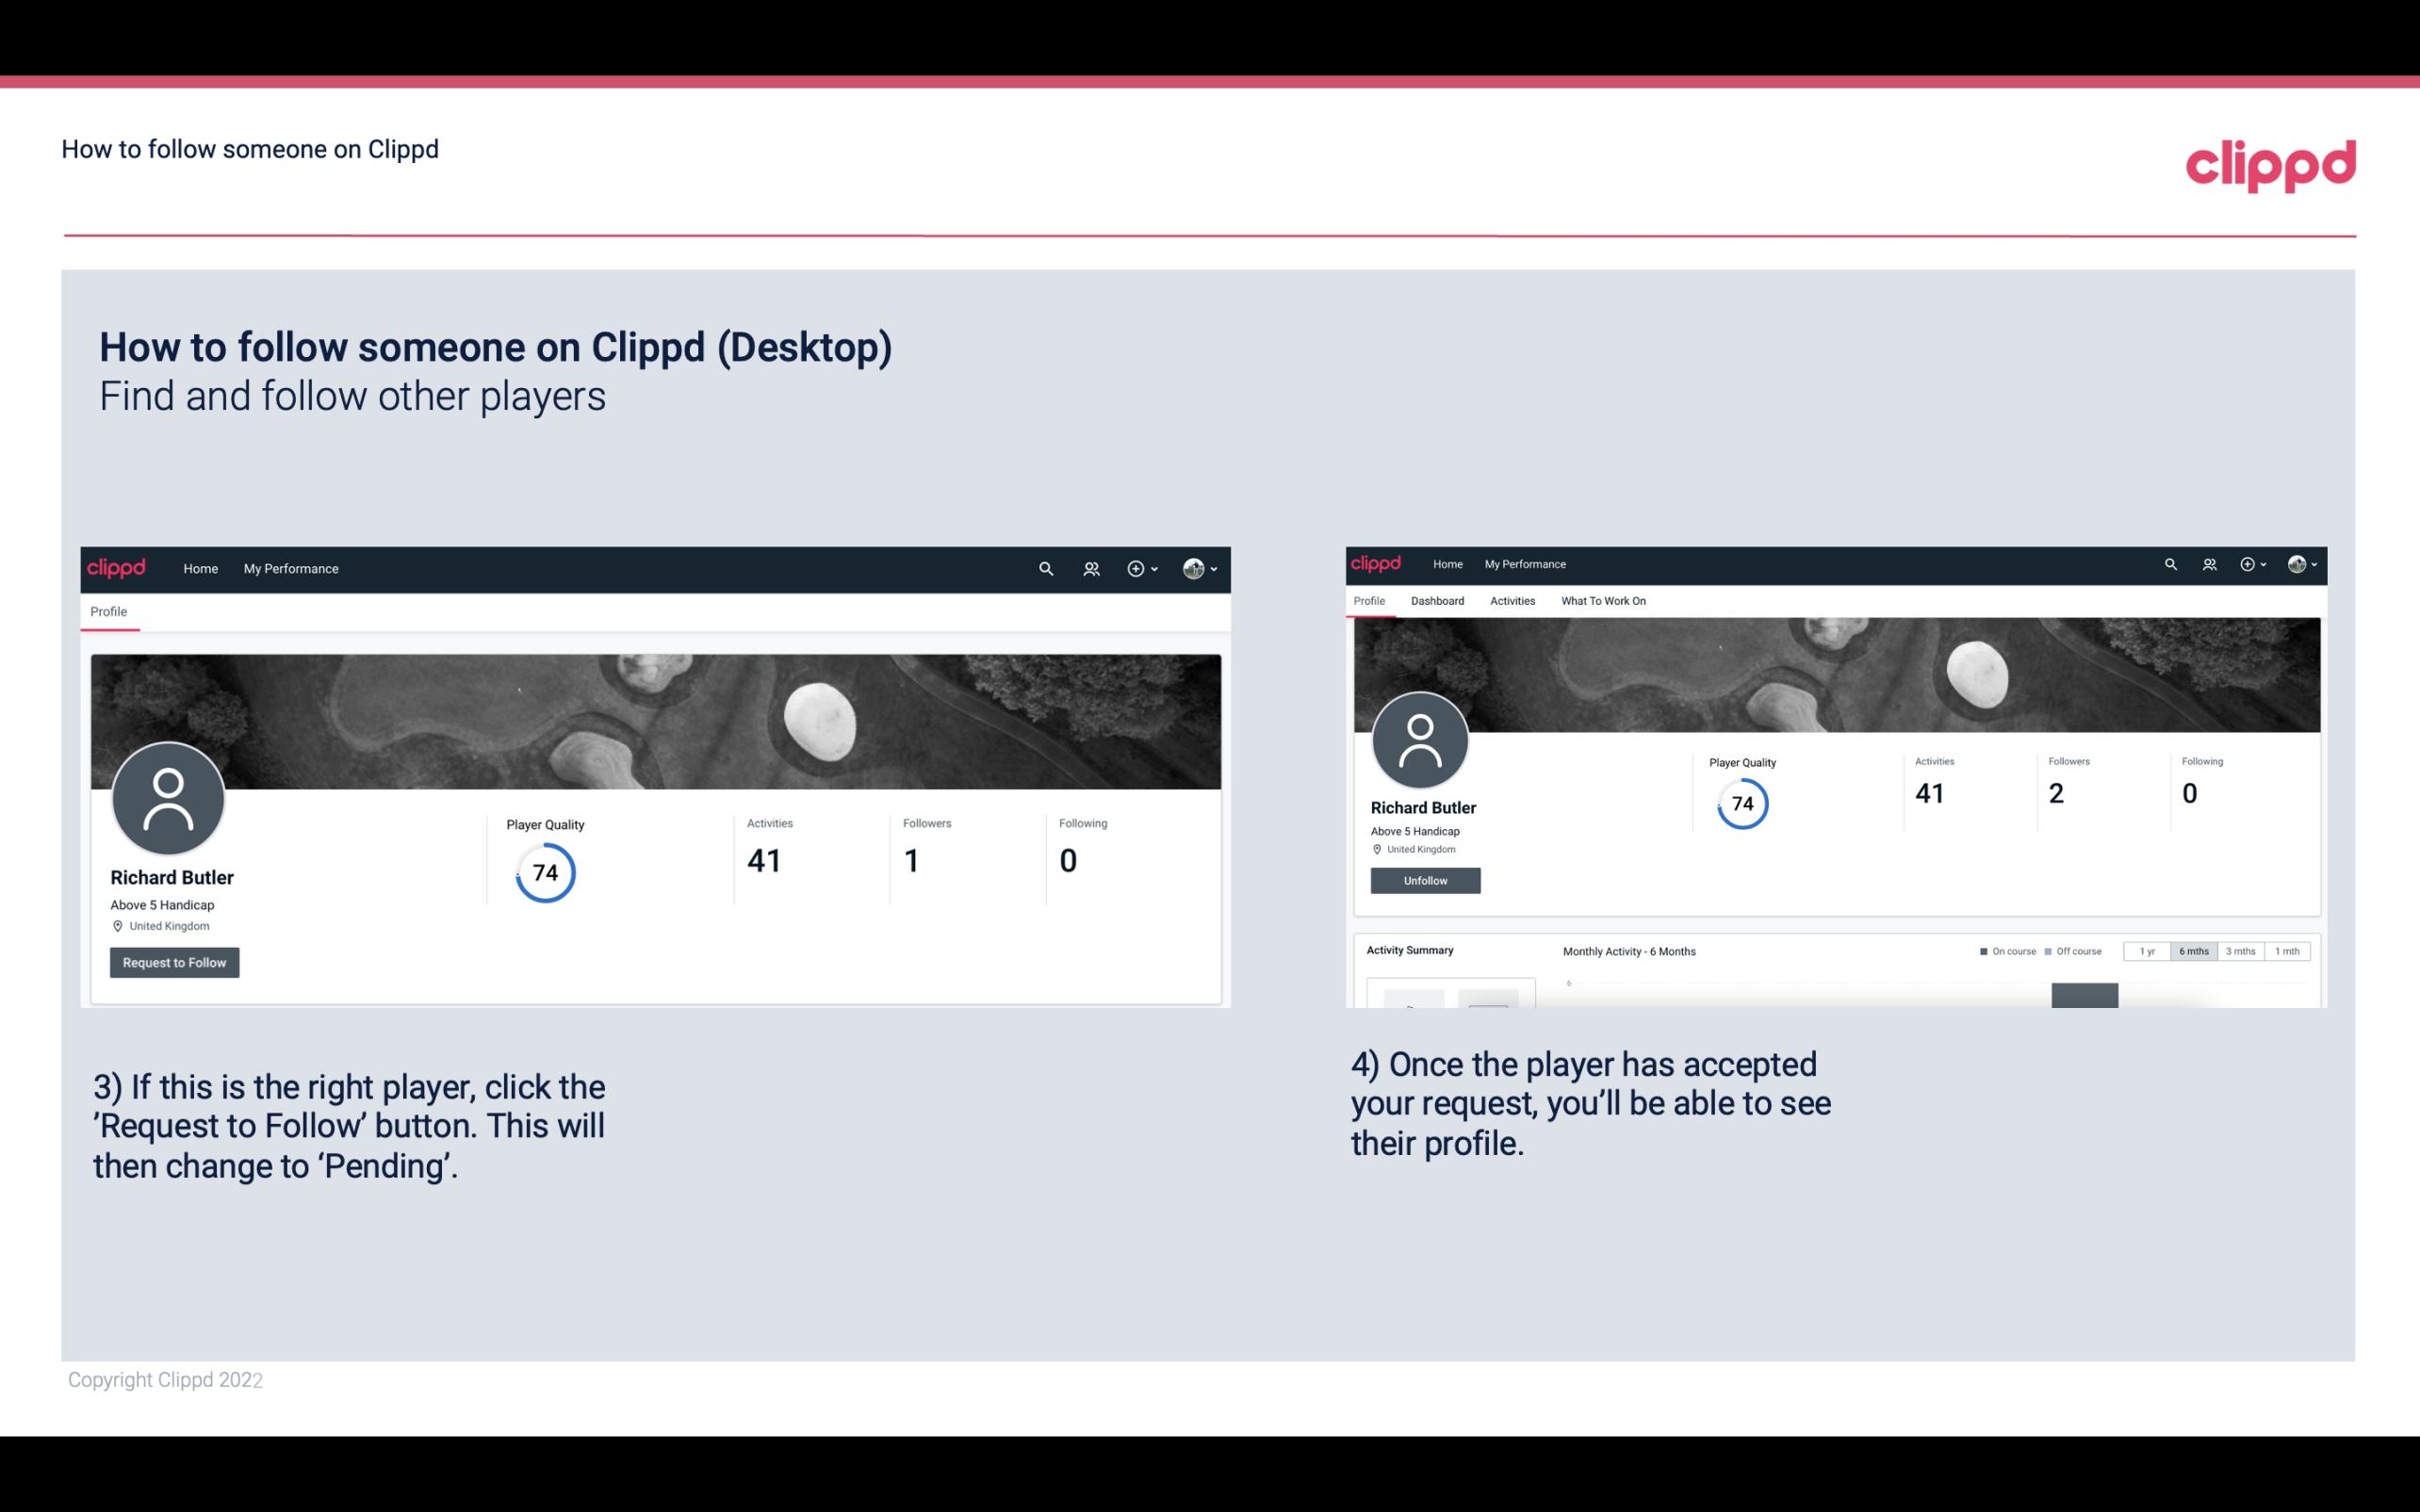Expand the 'My Performance' dropdown menu
Screen dimensions: 2420x1512
[291, 568]
